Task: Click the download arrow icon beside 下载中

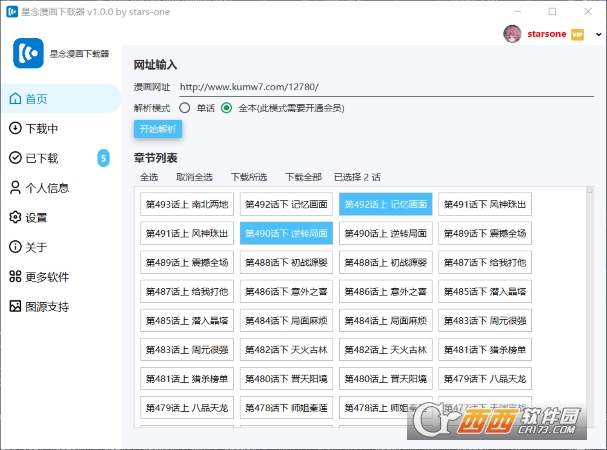Action: click(15, 128)
